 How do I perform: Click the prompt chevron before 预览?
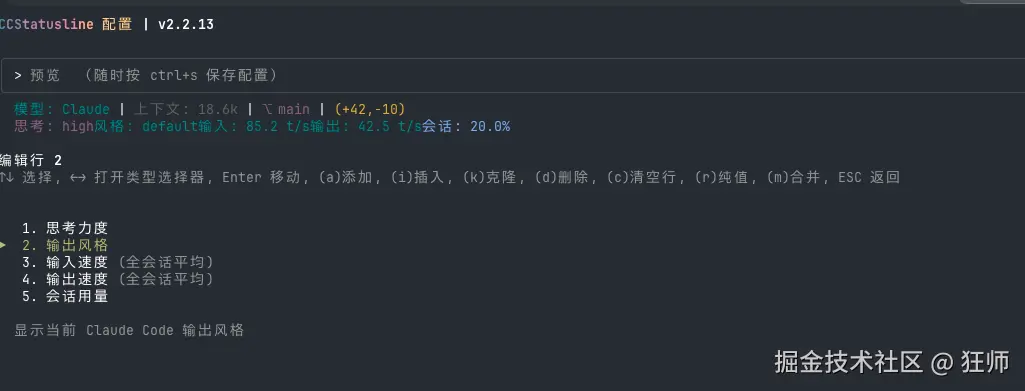(x=18, y=76)
